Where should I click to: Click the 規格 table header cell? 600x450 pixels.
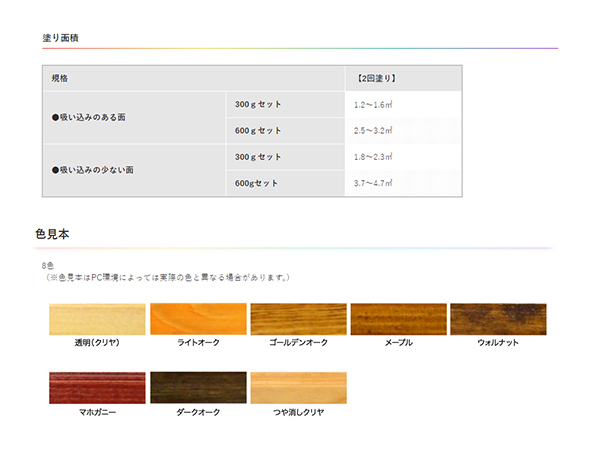point(60,78)
